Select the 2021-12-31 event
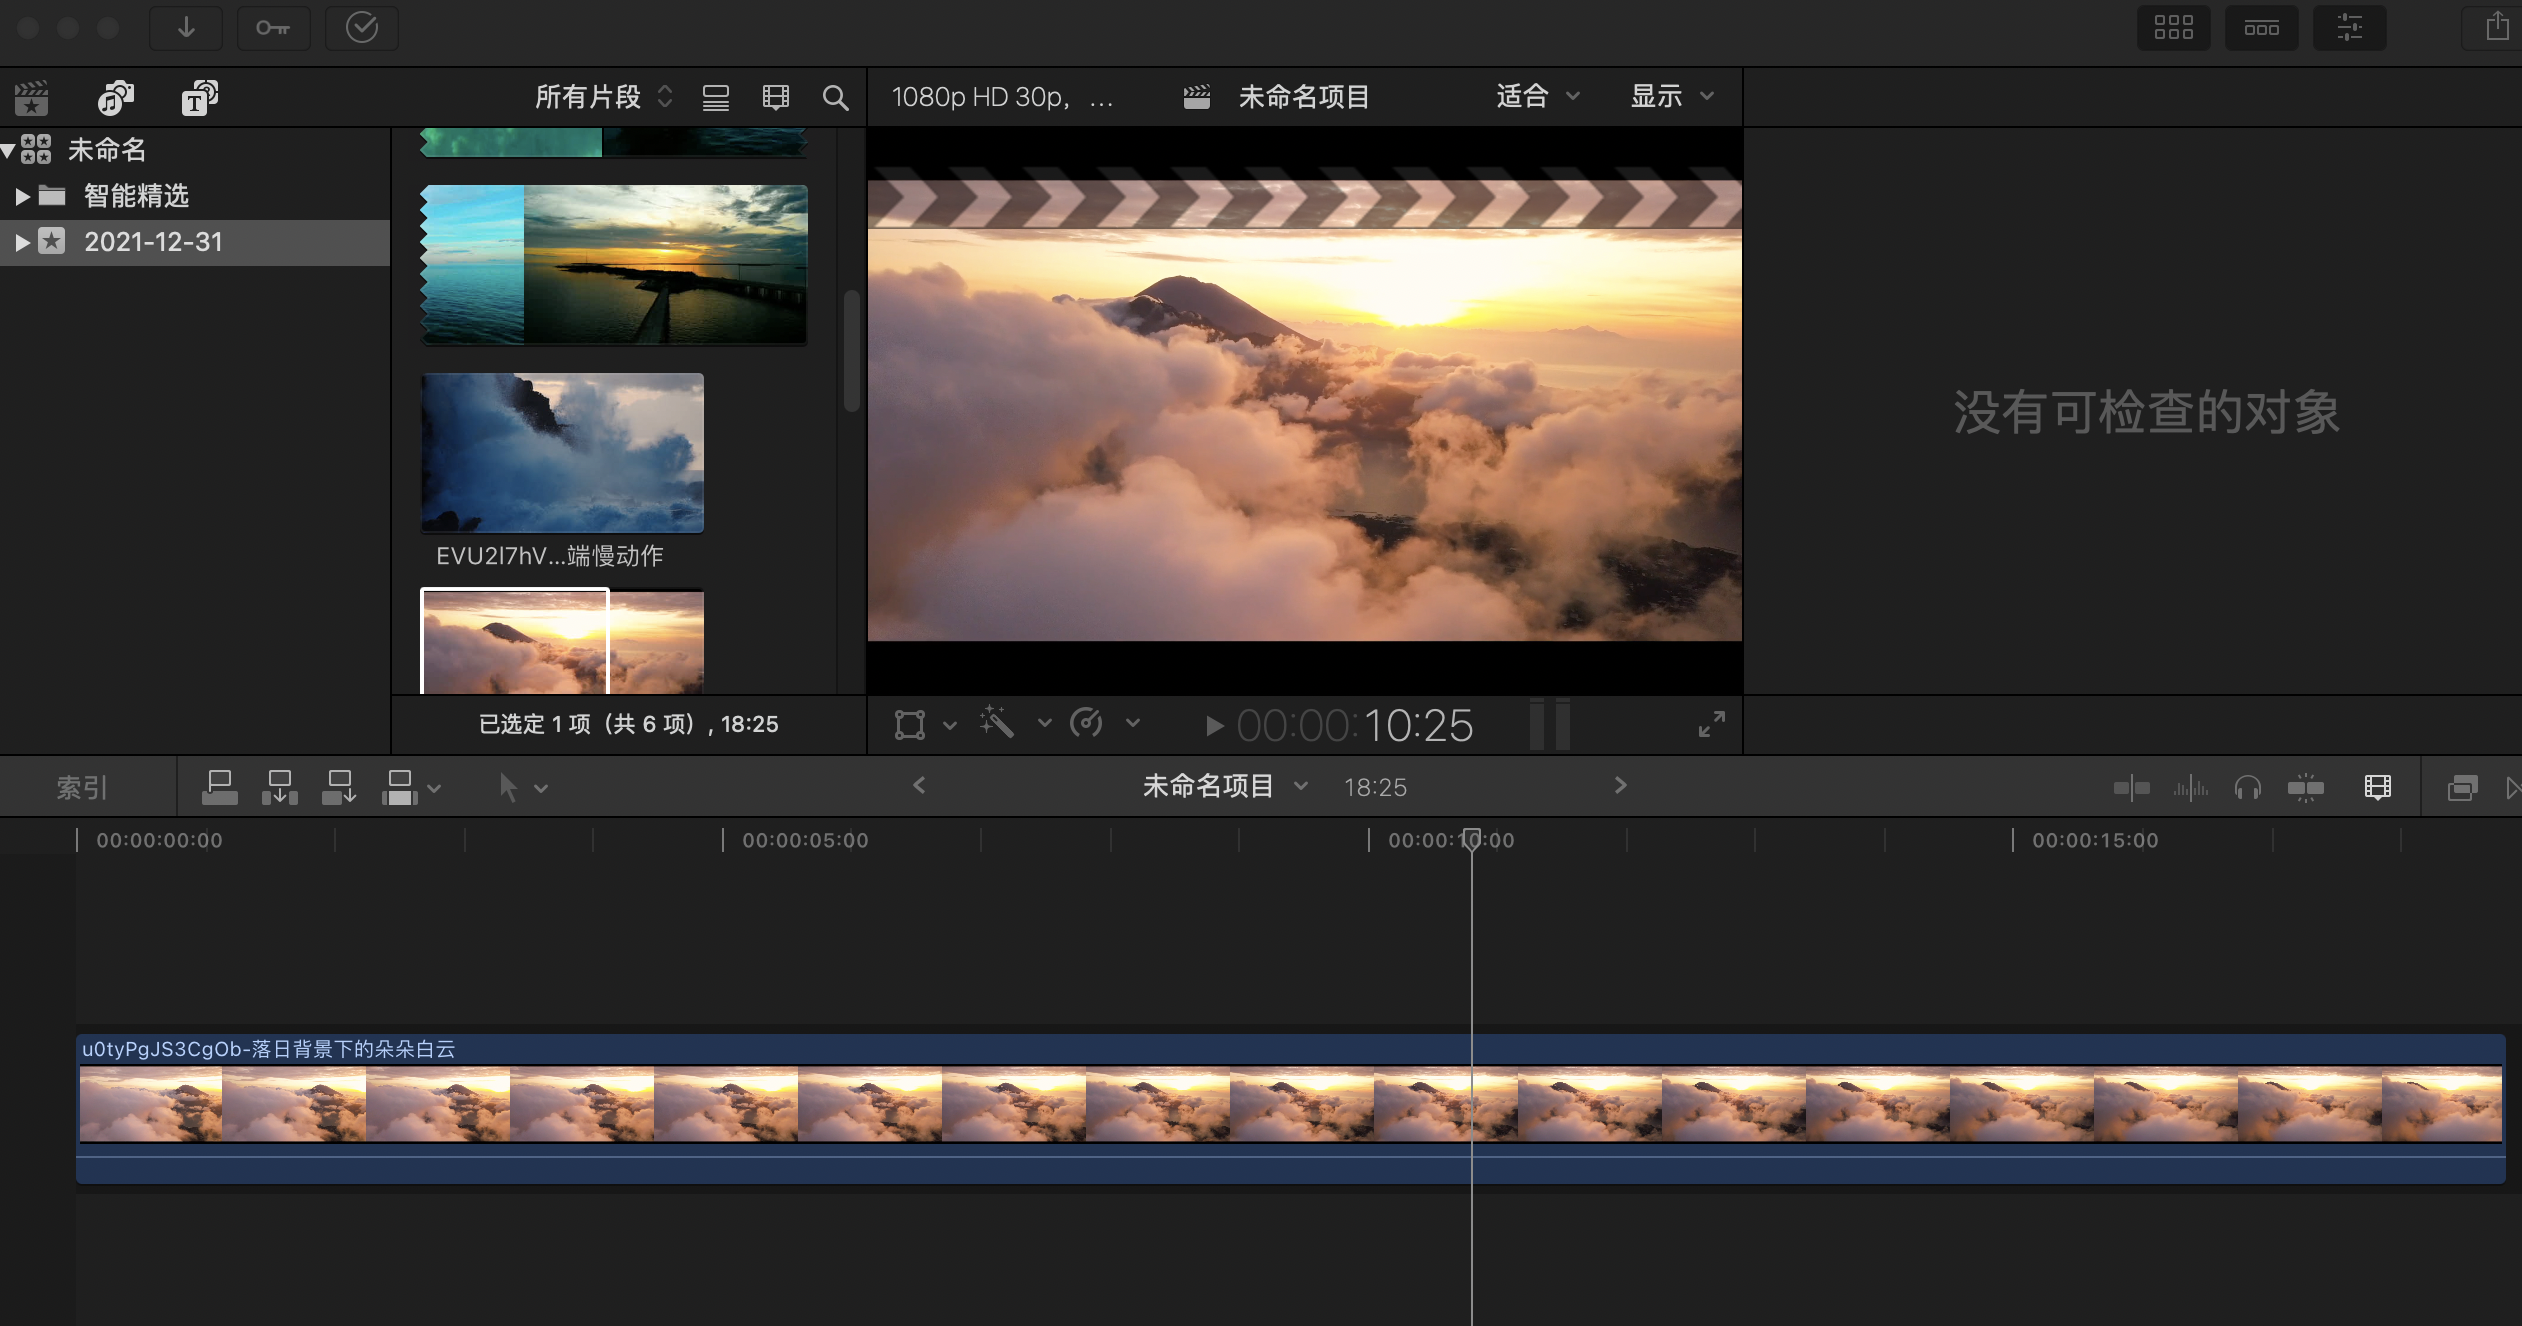The image size is (2522, 1326). (152, 242)
